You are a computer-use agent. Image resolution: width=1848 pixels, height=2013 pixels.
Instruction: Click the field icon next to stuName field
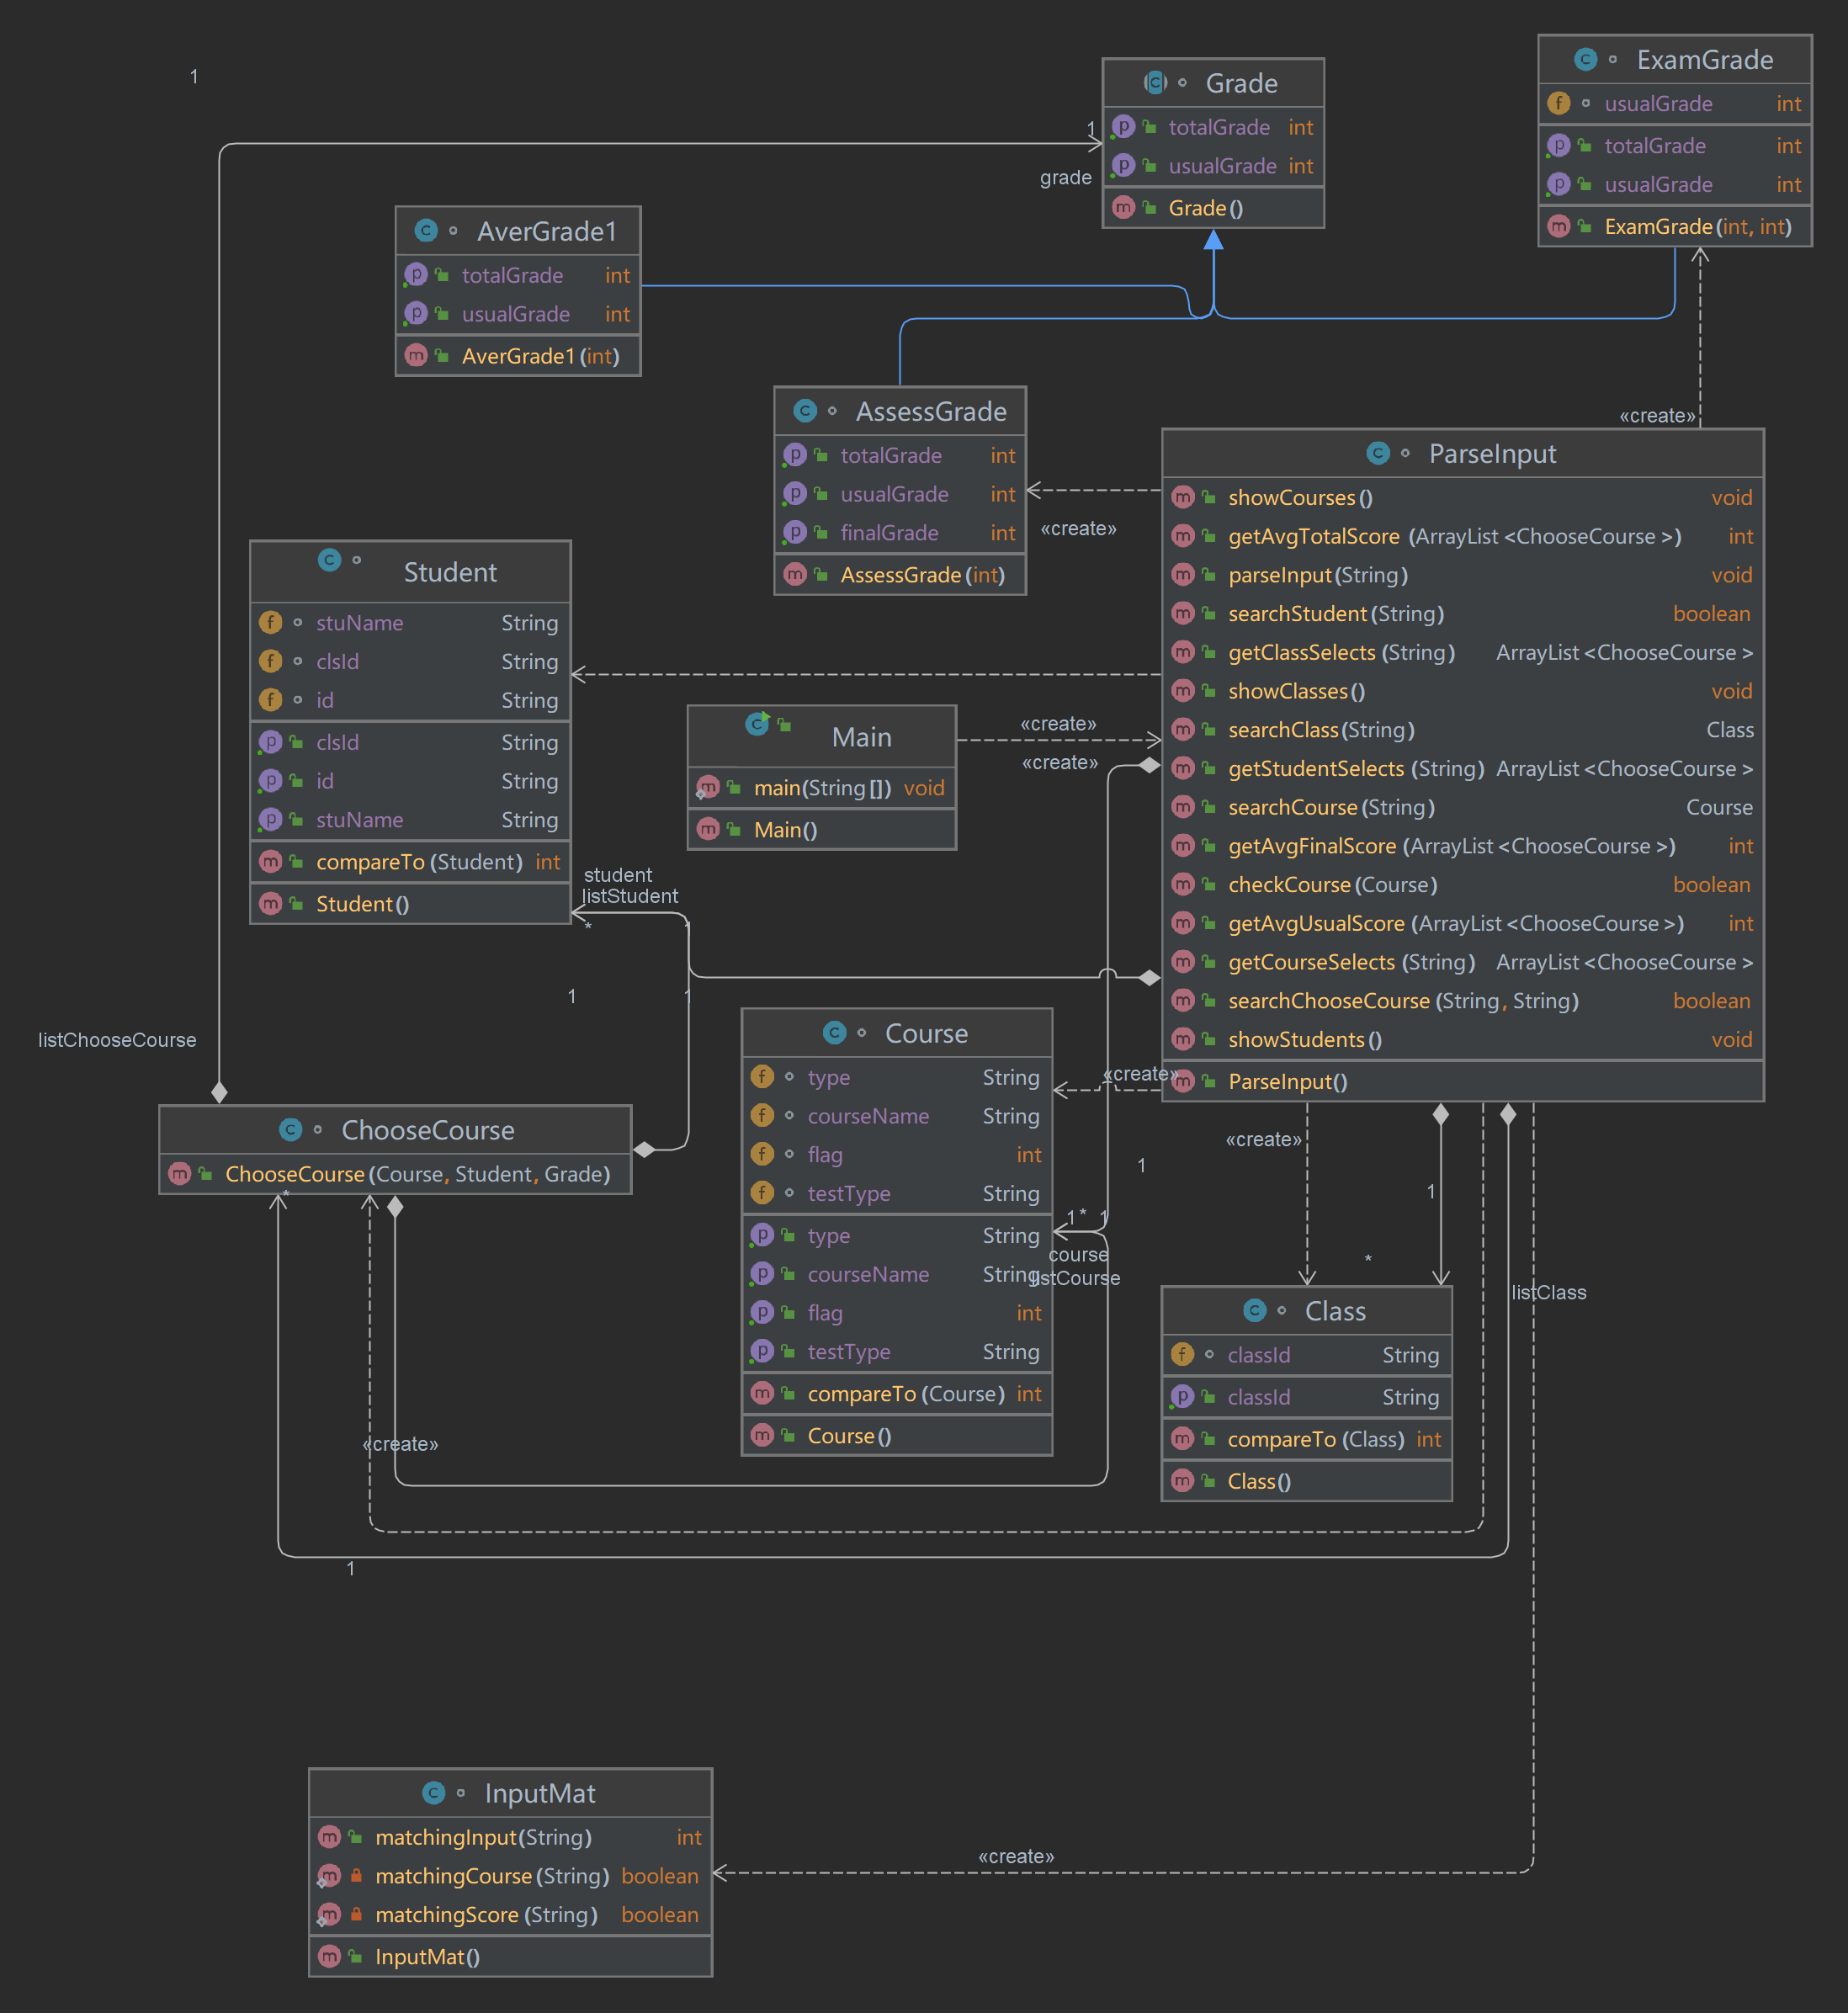coord(270,622)
